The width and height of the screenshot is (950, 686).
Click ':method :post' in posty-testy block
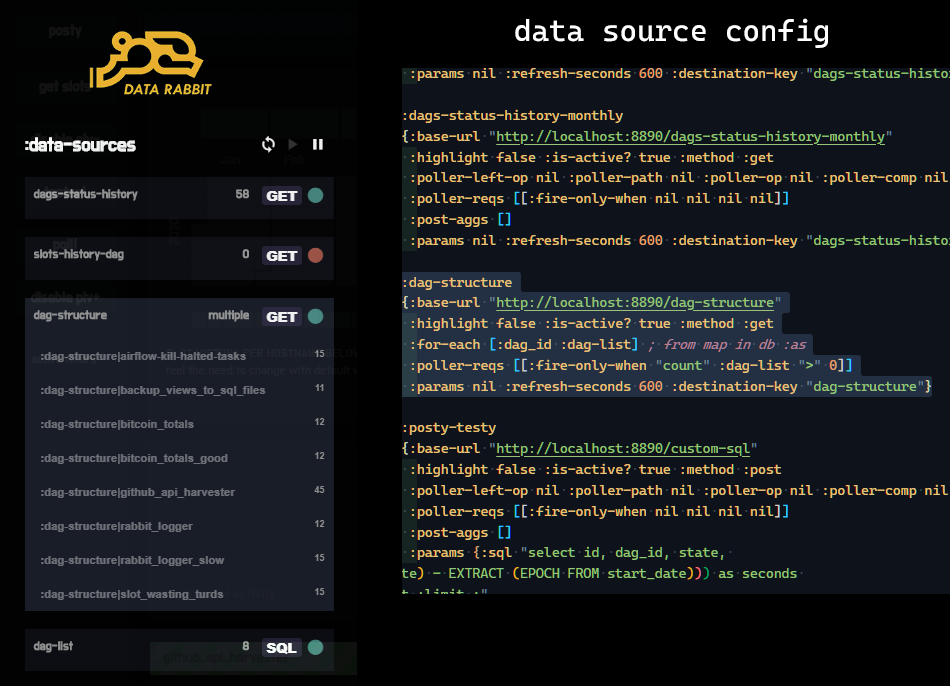pyautogui.click(x=730, y=470)
